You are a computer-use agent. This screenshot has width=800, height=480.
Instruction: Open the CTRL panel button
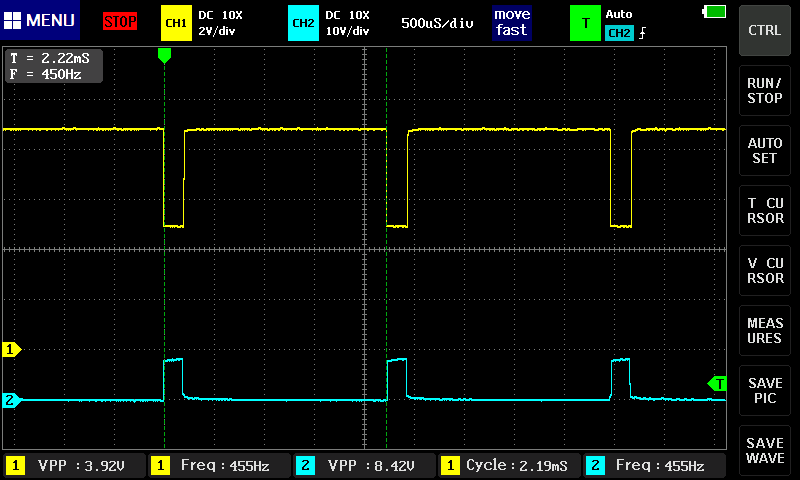tap(764, 30)
